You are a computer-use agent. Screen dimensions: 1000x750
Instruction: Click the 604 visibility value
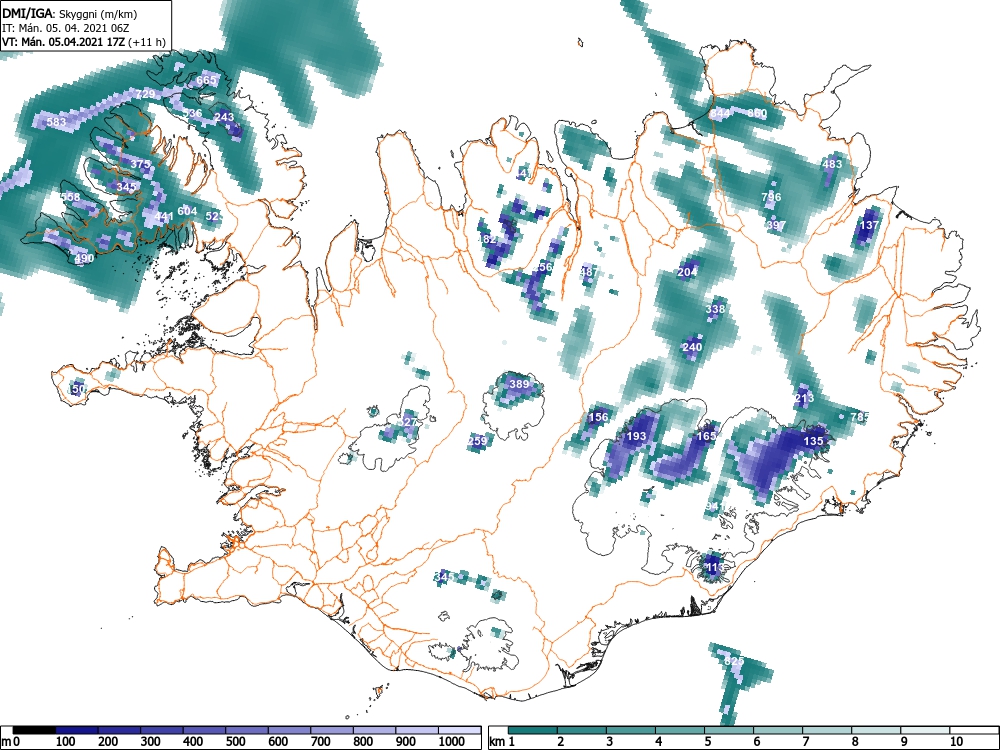(x=187, y=211)
